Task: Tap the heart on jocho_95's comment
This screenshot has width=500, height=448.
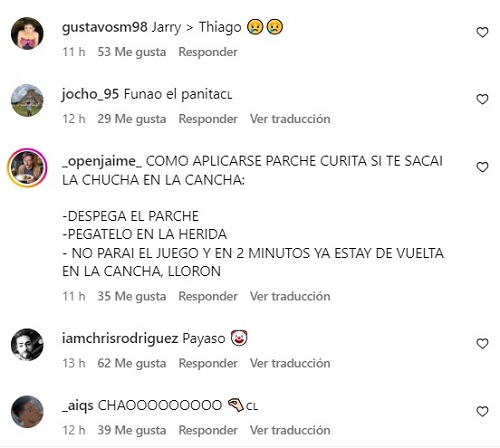Action: pos(482,99)
